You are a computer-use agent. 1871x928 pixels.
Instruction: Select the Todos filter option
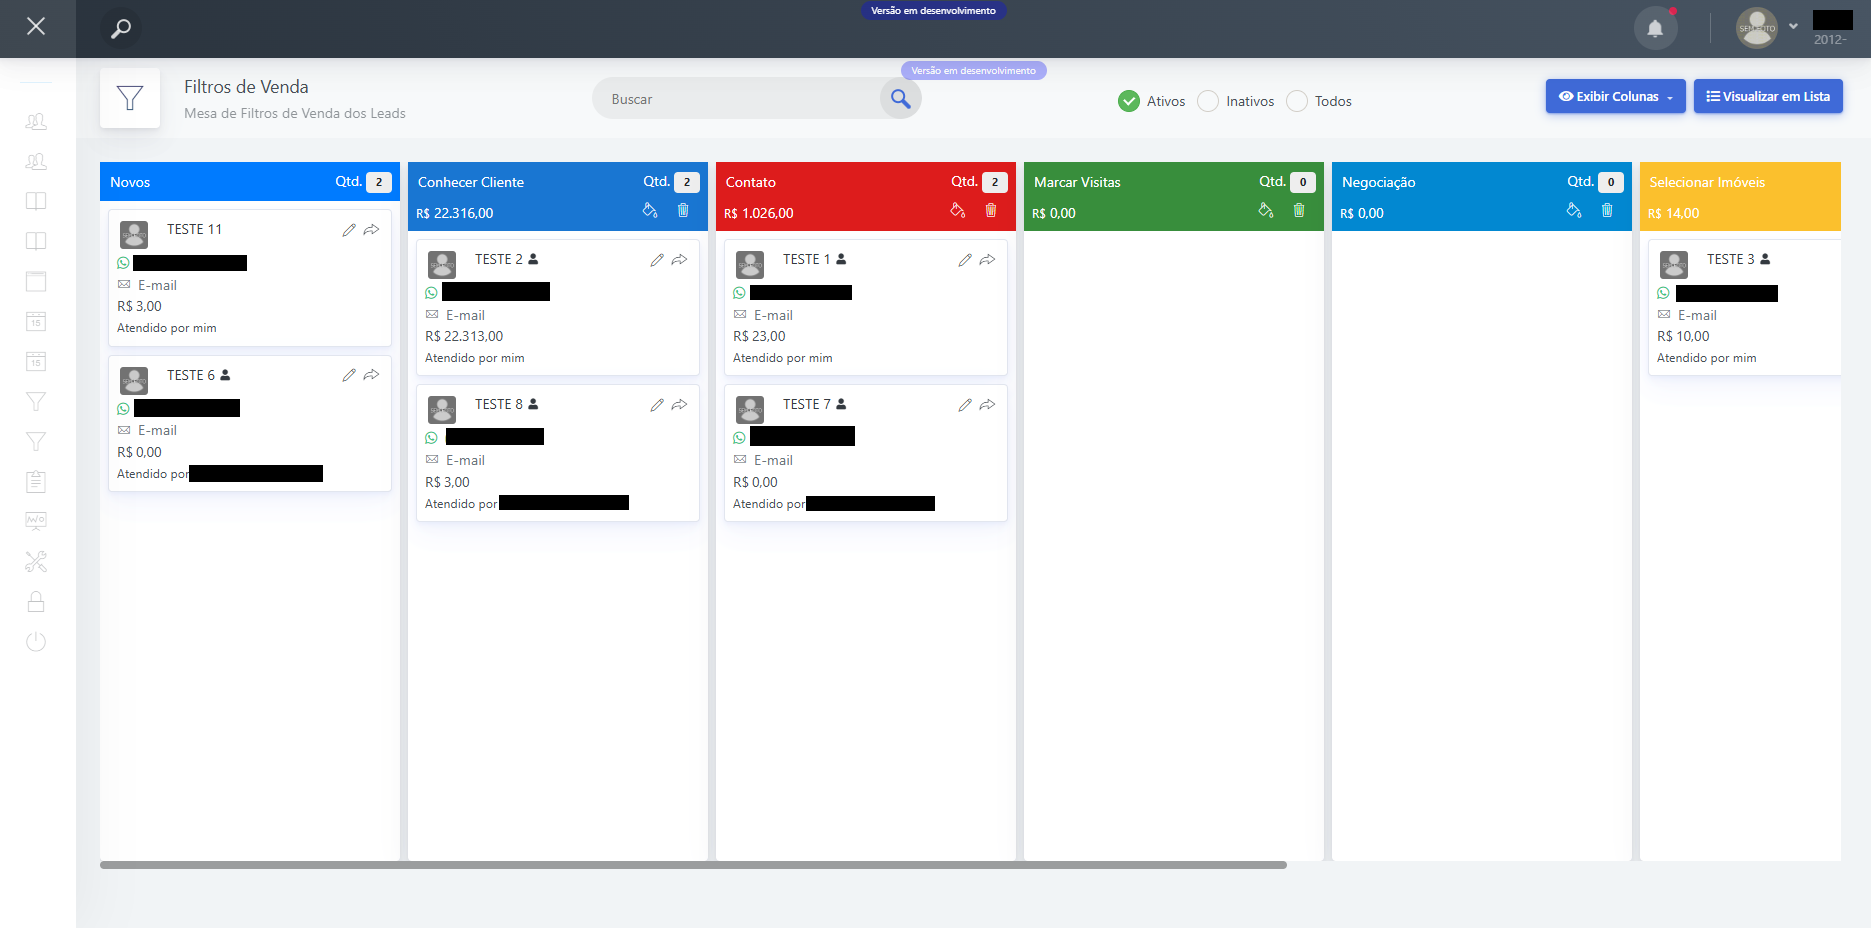pos(1297,101)
